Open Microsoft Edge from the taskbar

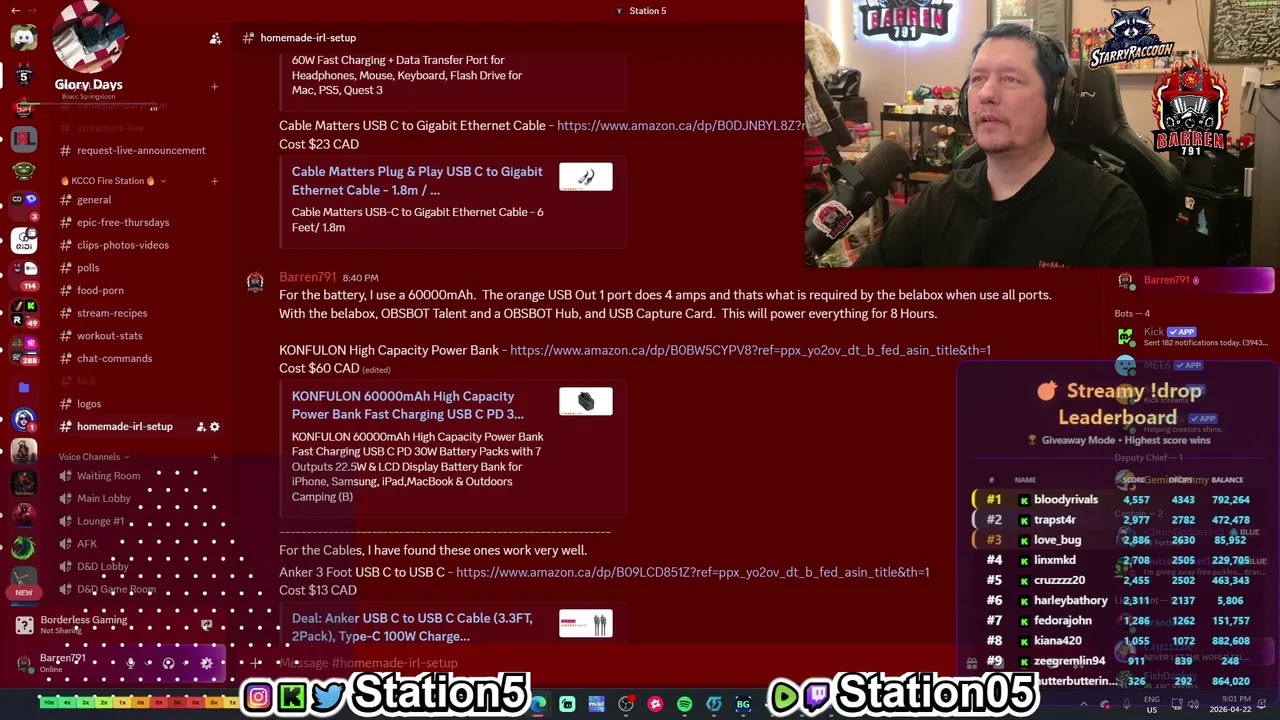pos(538,704)
